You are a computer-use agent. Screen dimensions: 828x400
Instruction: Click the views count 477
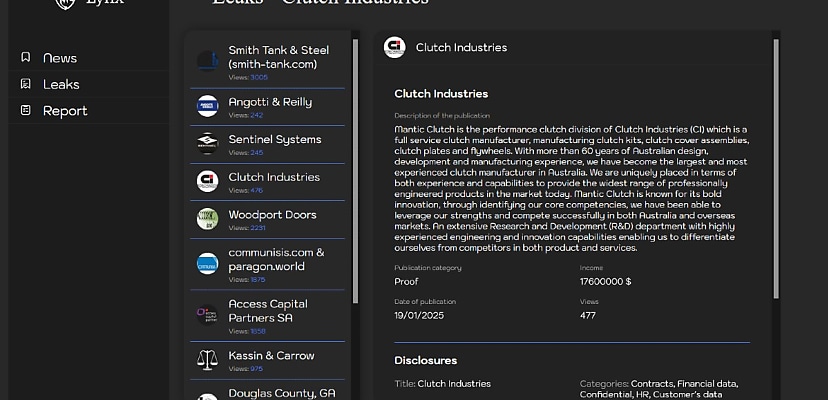coord(588,315)
